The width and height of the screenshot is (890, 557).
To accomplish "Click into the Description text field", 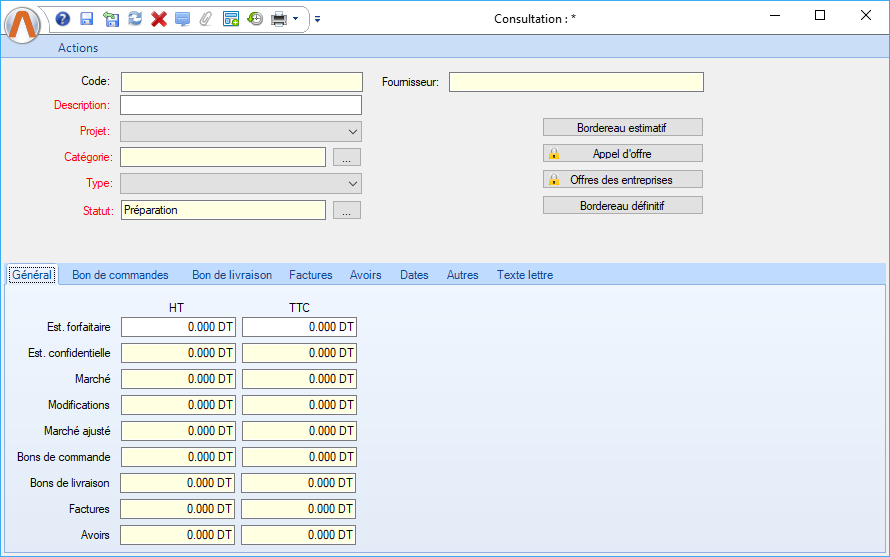I will click(241, 105).
